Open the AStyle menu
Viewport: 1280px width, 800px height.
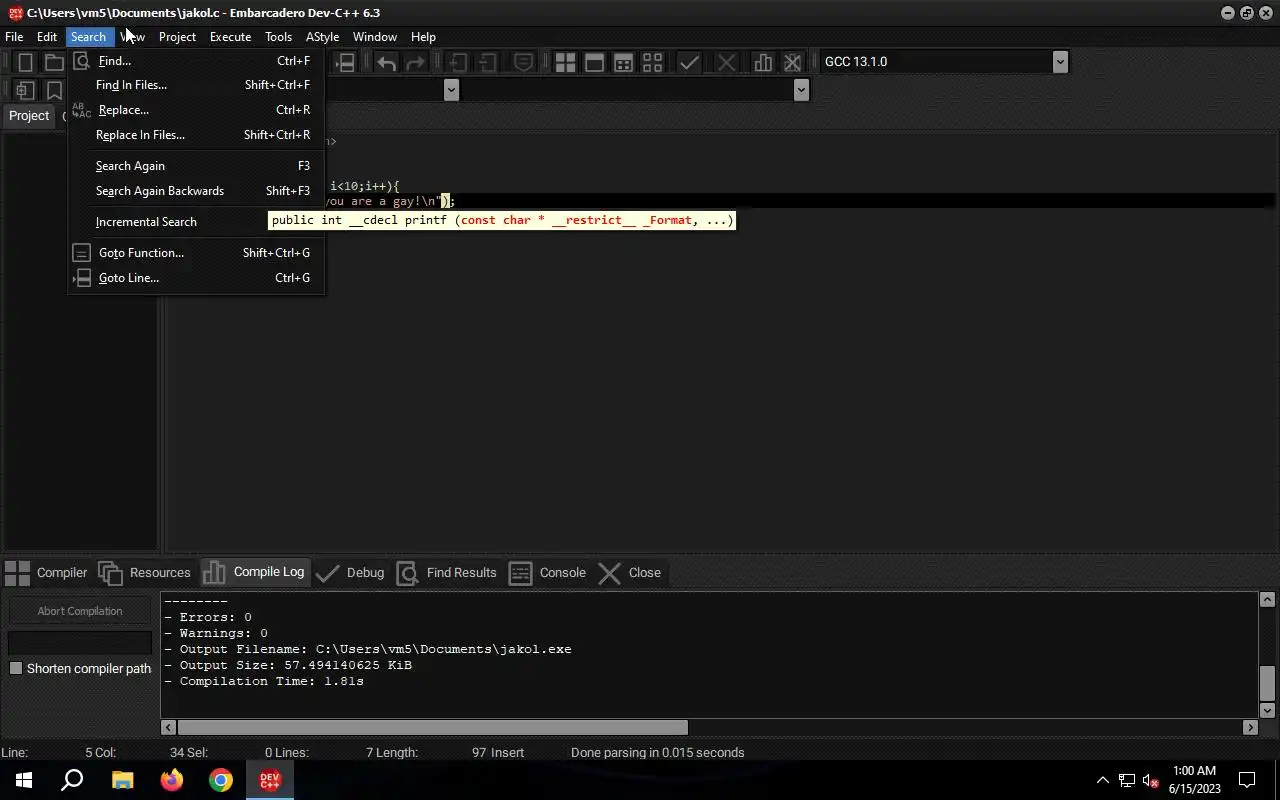coord(322,37)
